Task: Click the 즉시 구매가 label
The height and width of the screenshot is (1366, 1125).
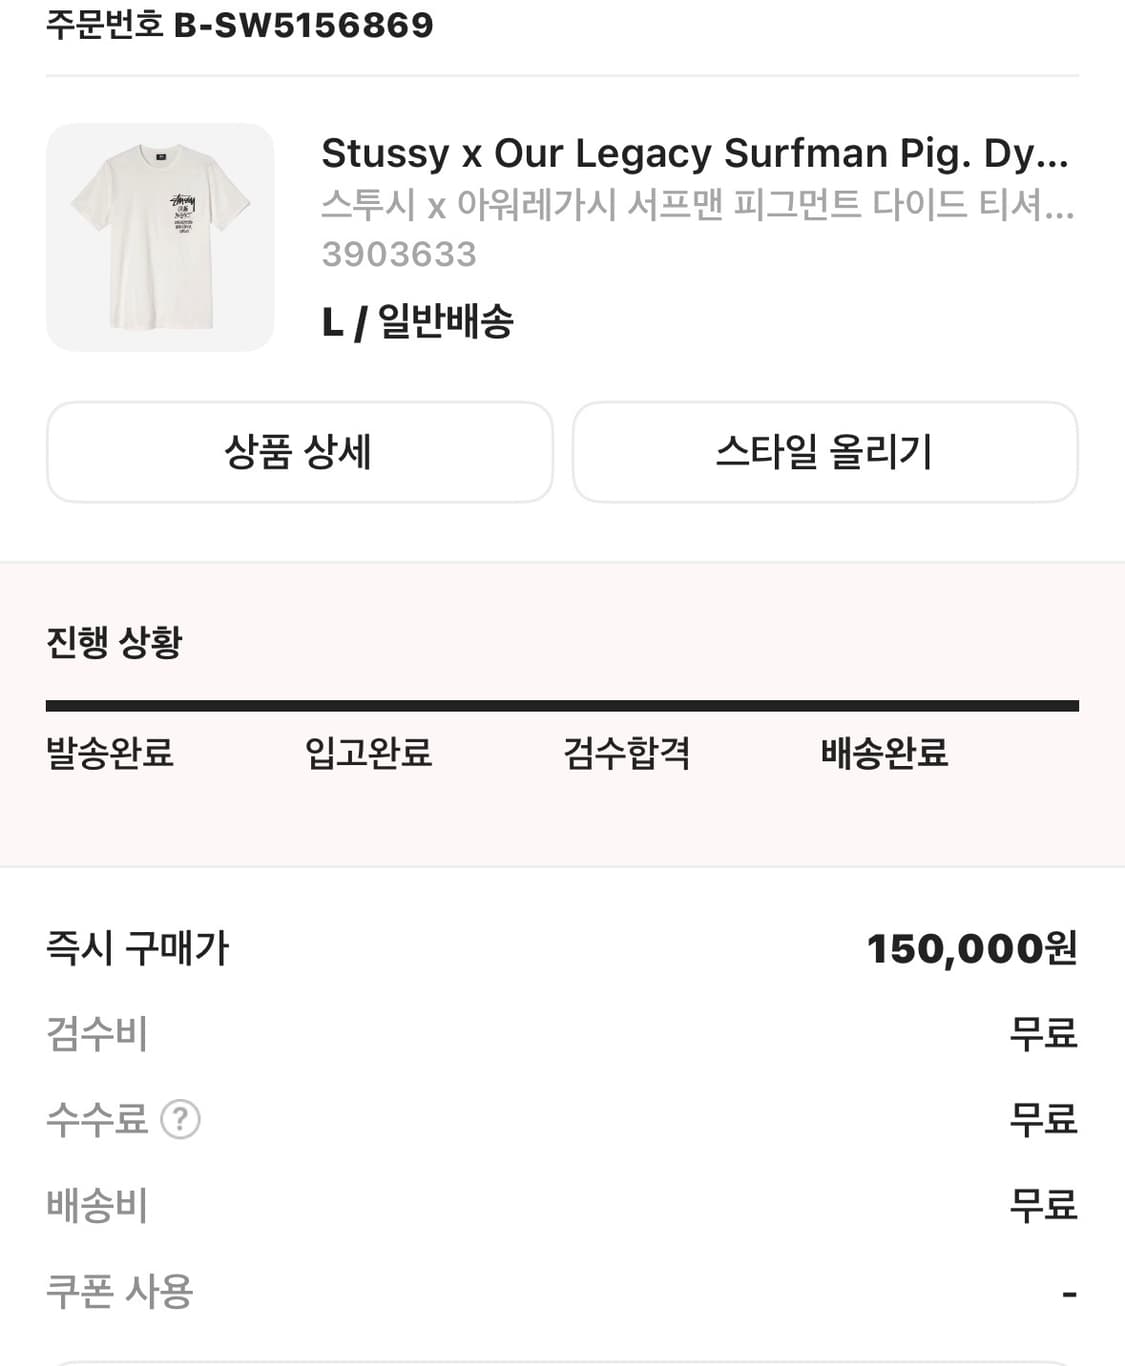Action: (x=138, y=948)
